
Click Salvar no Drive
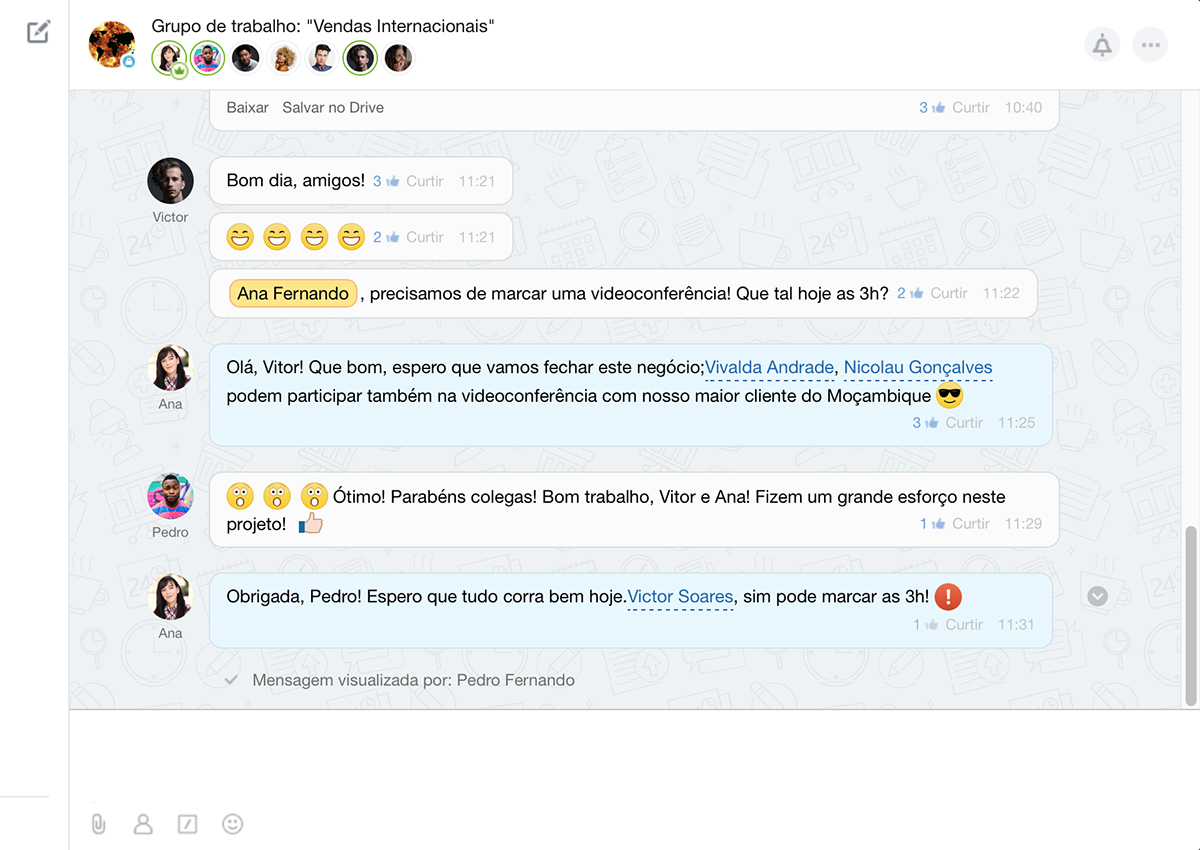click(x=333, y=107)
